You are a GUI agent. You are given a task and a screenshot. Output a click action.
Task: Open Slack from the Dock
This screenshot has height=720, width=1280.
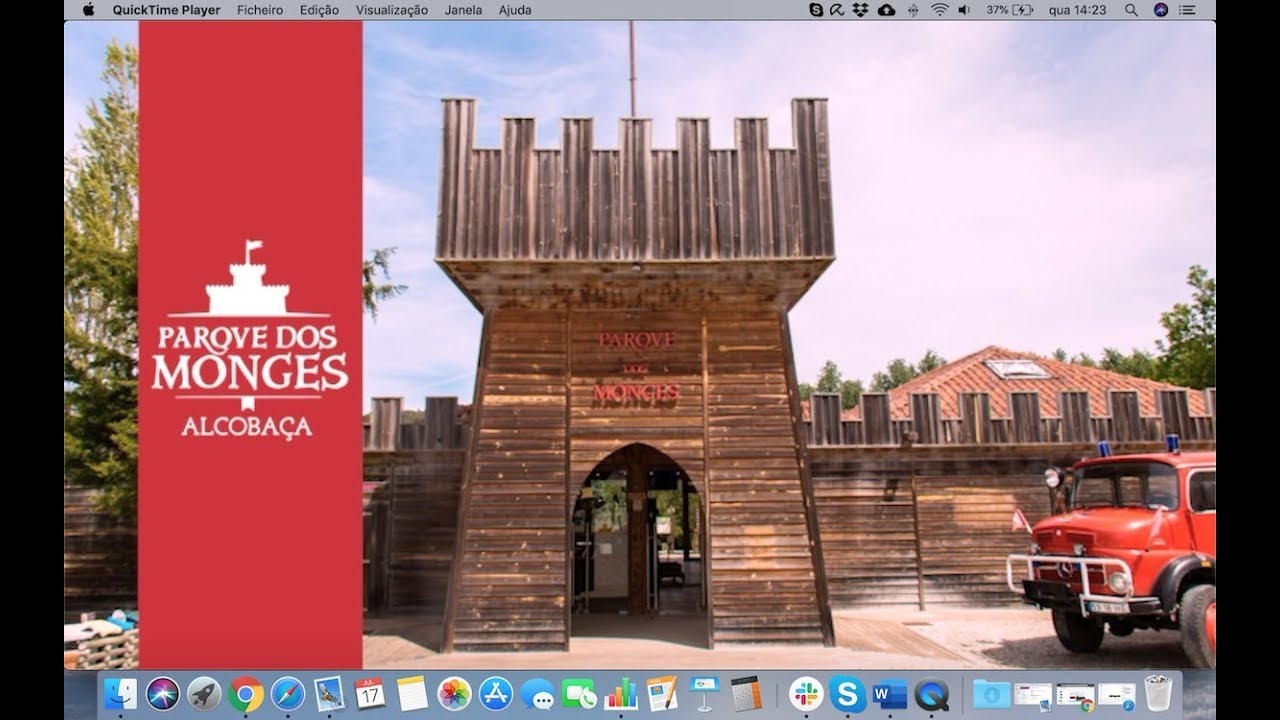pyautogui.click(x=806, y=693)
